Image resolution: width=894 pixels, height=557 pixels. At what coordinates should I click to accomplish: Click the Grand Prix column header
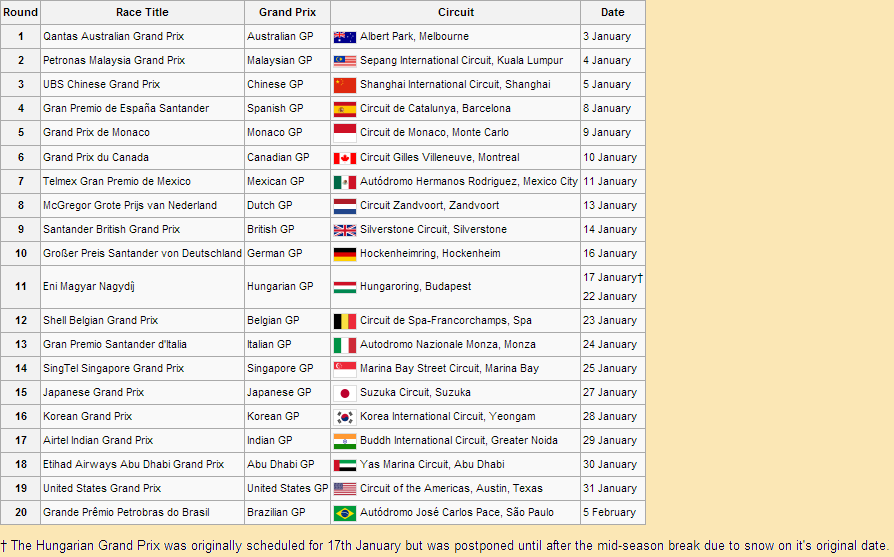[287, 12]
